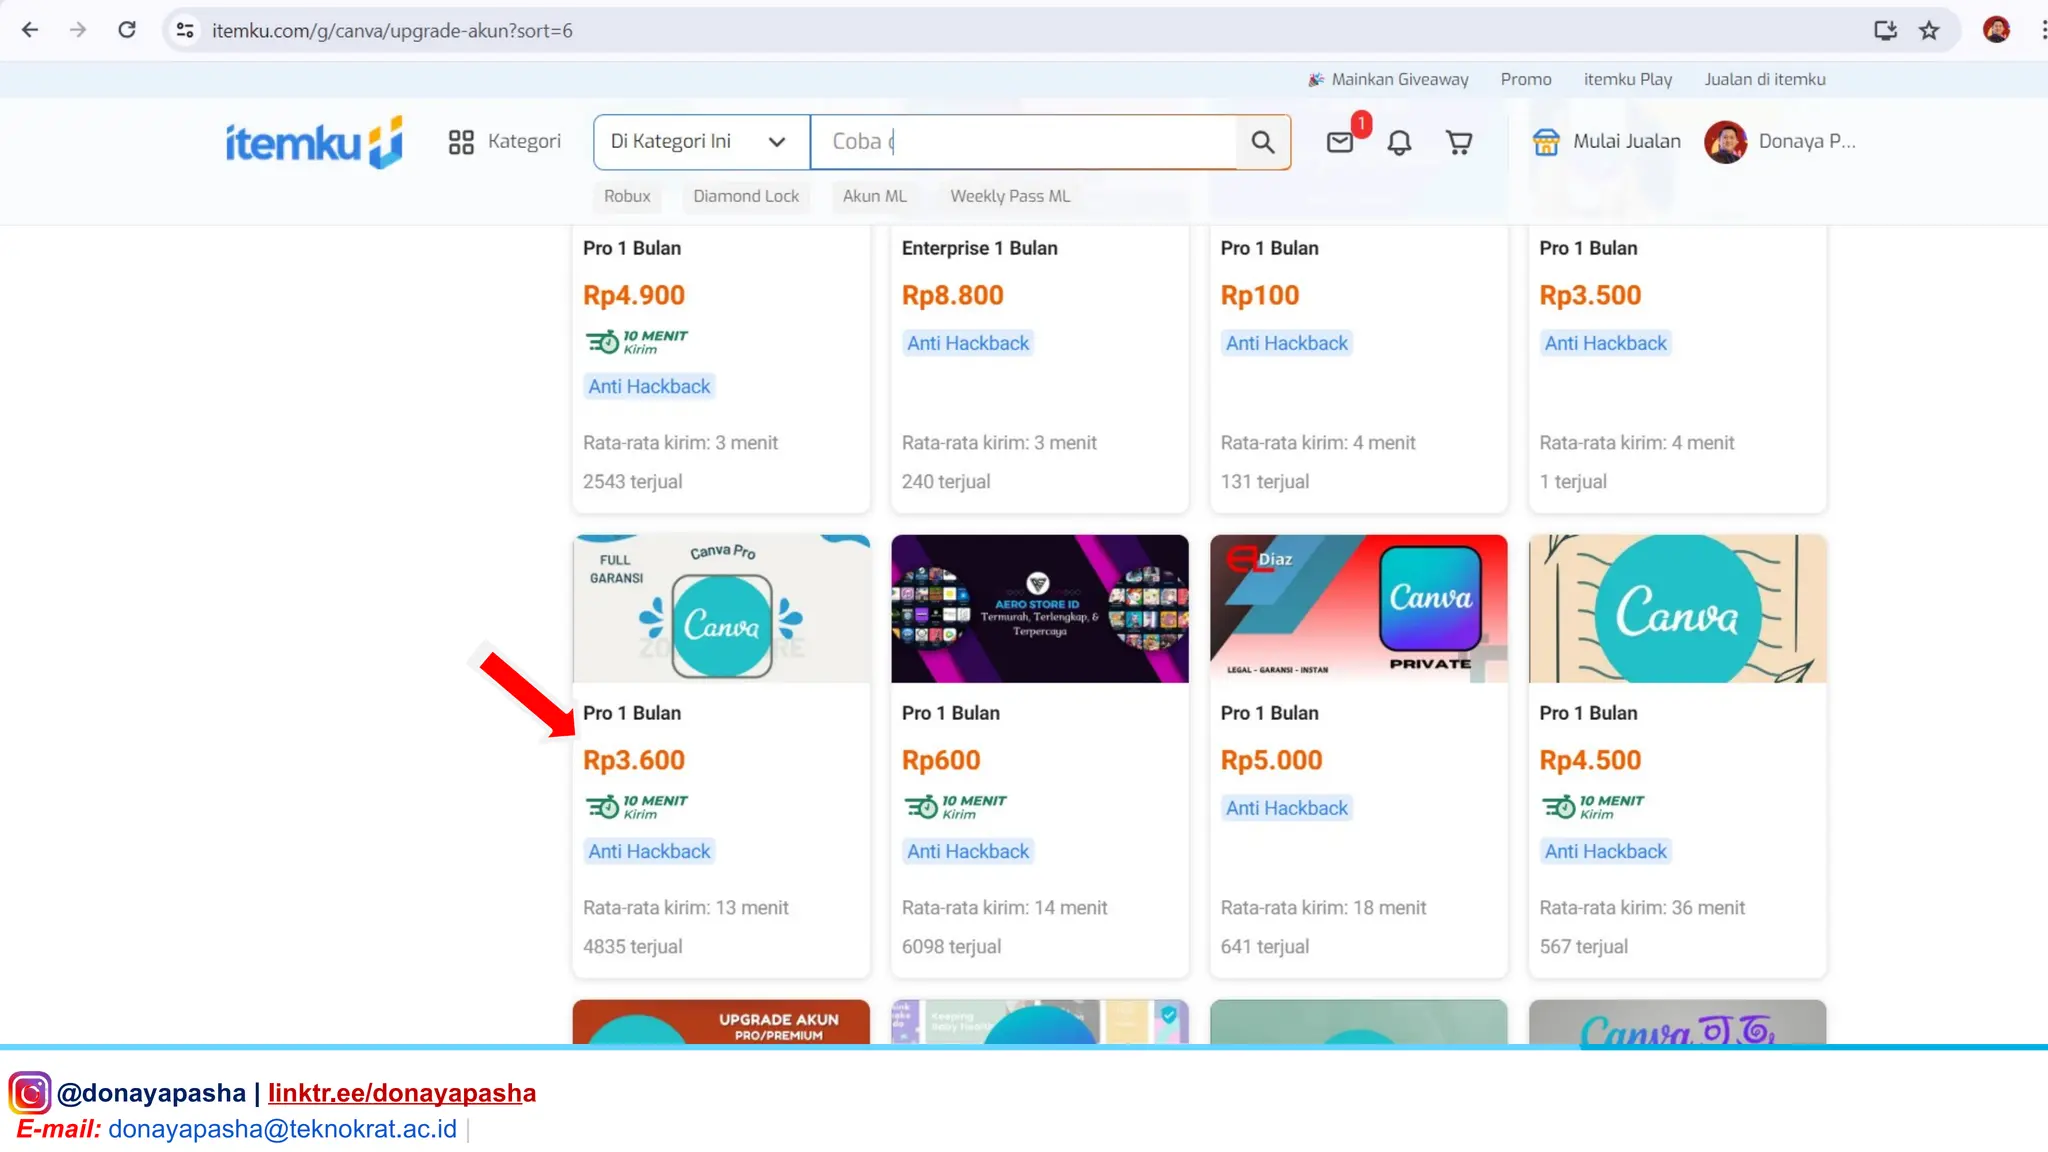The height and width of the screenshot is (1152, 2048).
Task: Click the Jualan di itemku link
Action: pos(1764,79)
